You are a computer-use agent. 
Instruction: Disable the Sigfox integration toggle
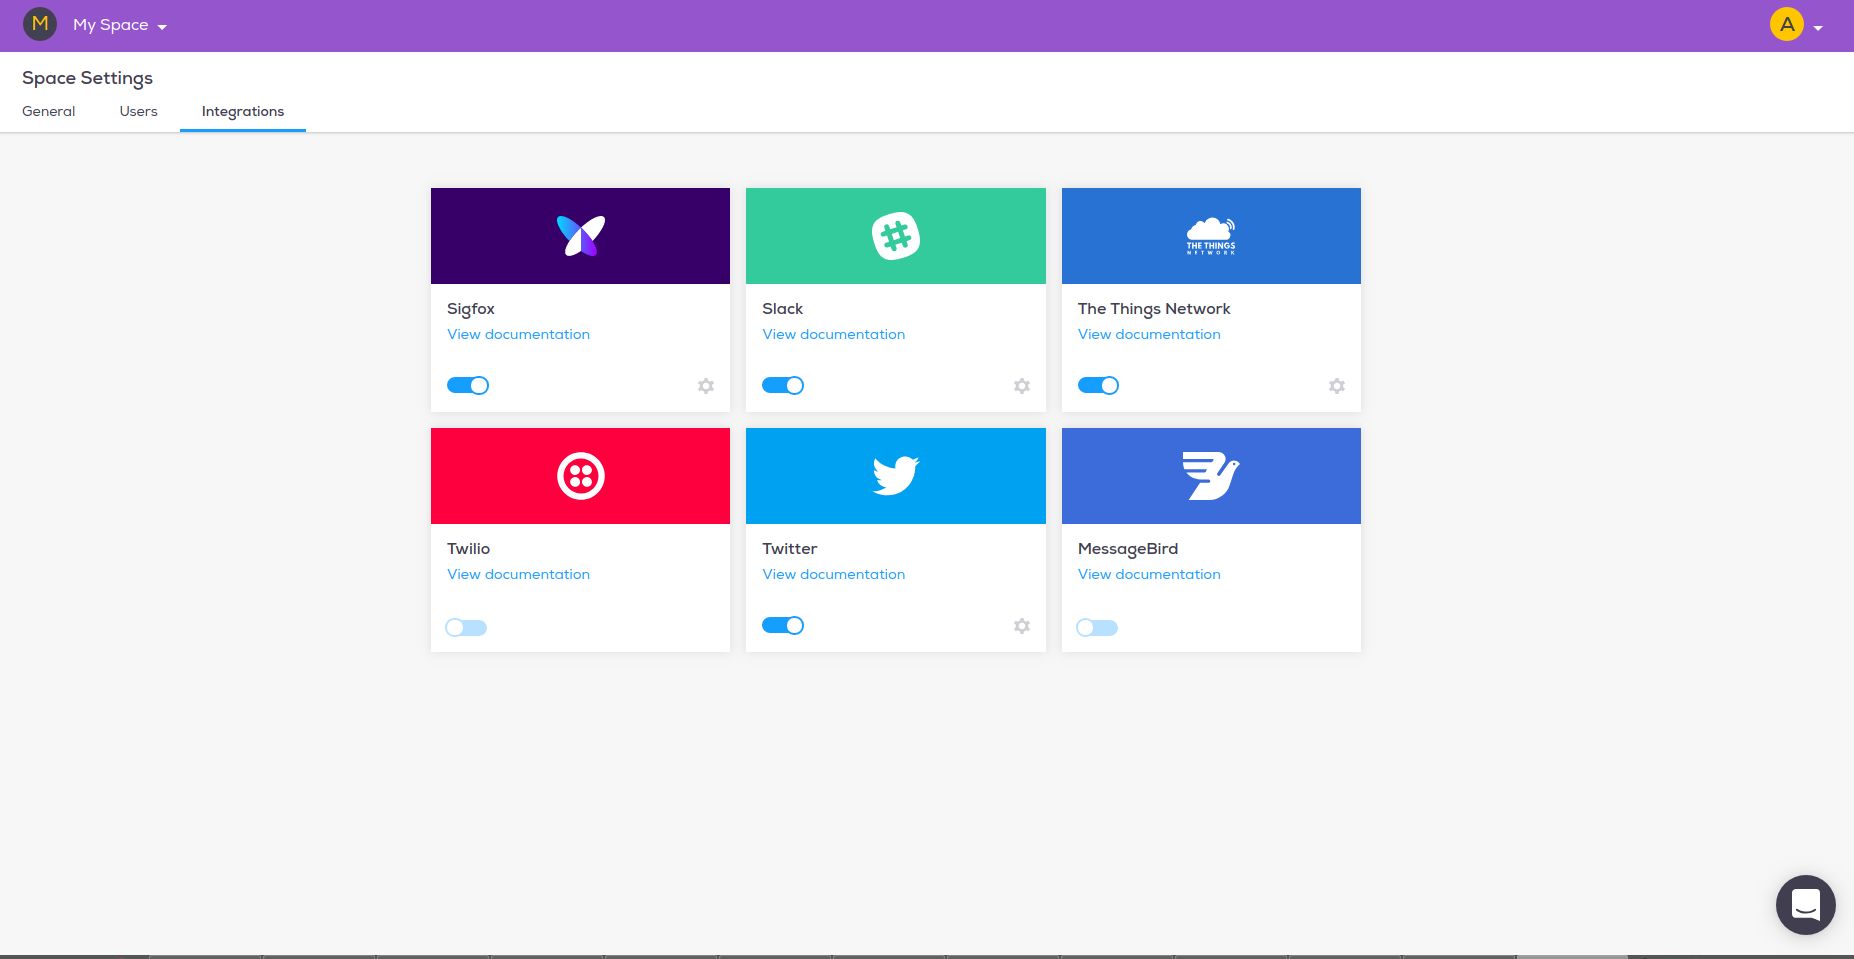tap(468, 385)
